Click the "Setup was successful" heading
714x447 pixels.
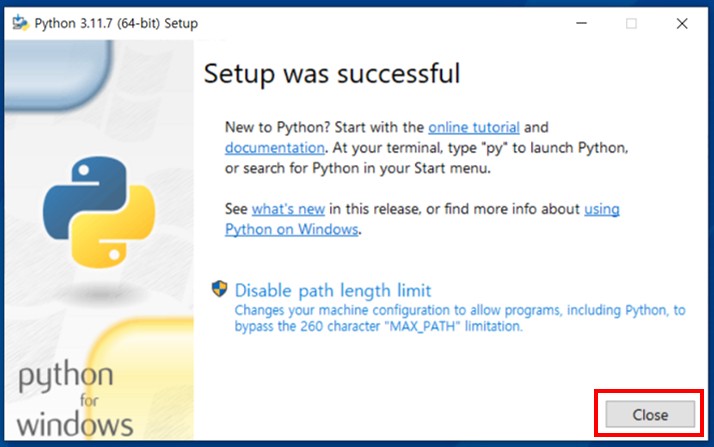[x=332, y=73]
